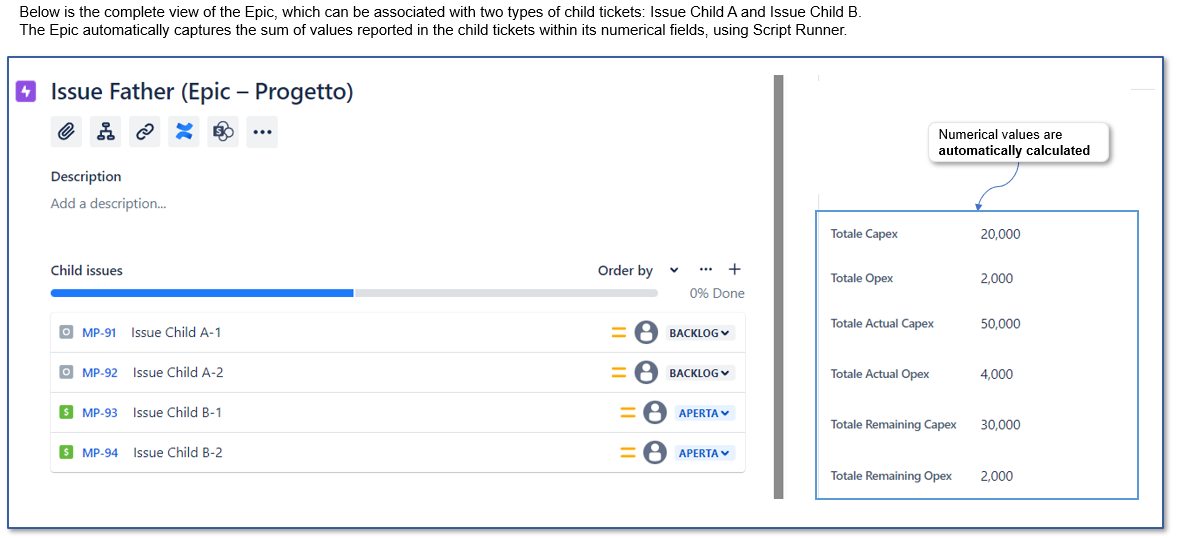Screen dimensions: 1179x538
Task: Click the SharePoint integration icon
Action: pyautogui.click(x=223, y=132)
